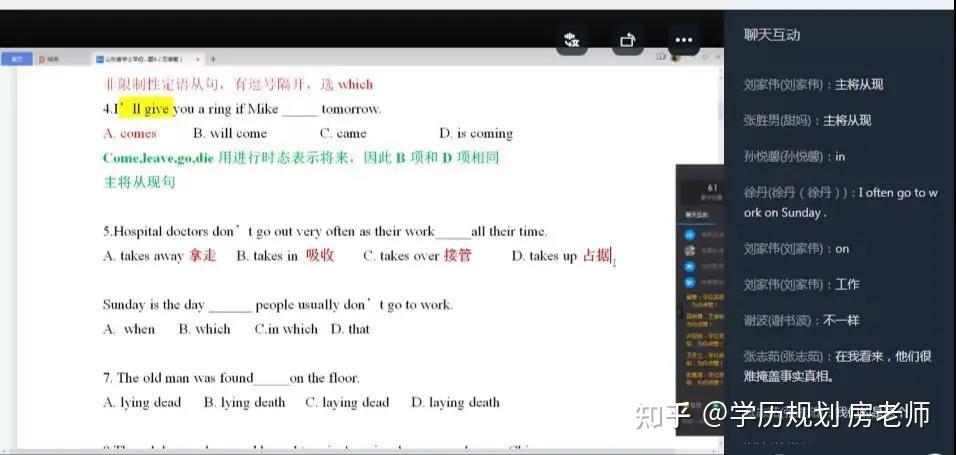Screen dimensions: 956x455
Task: Click 谢波's 不一样 chat message
Action: pyautogui.click(x=801, y=320)
